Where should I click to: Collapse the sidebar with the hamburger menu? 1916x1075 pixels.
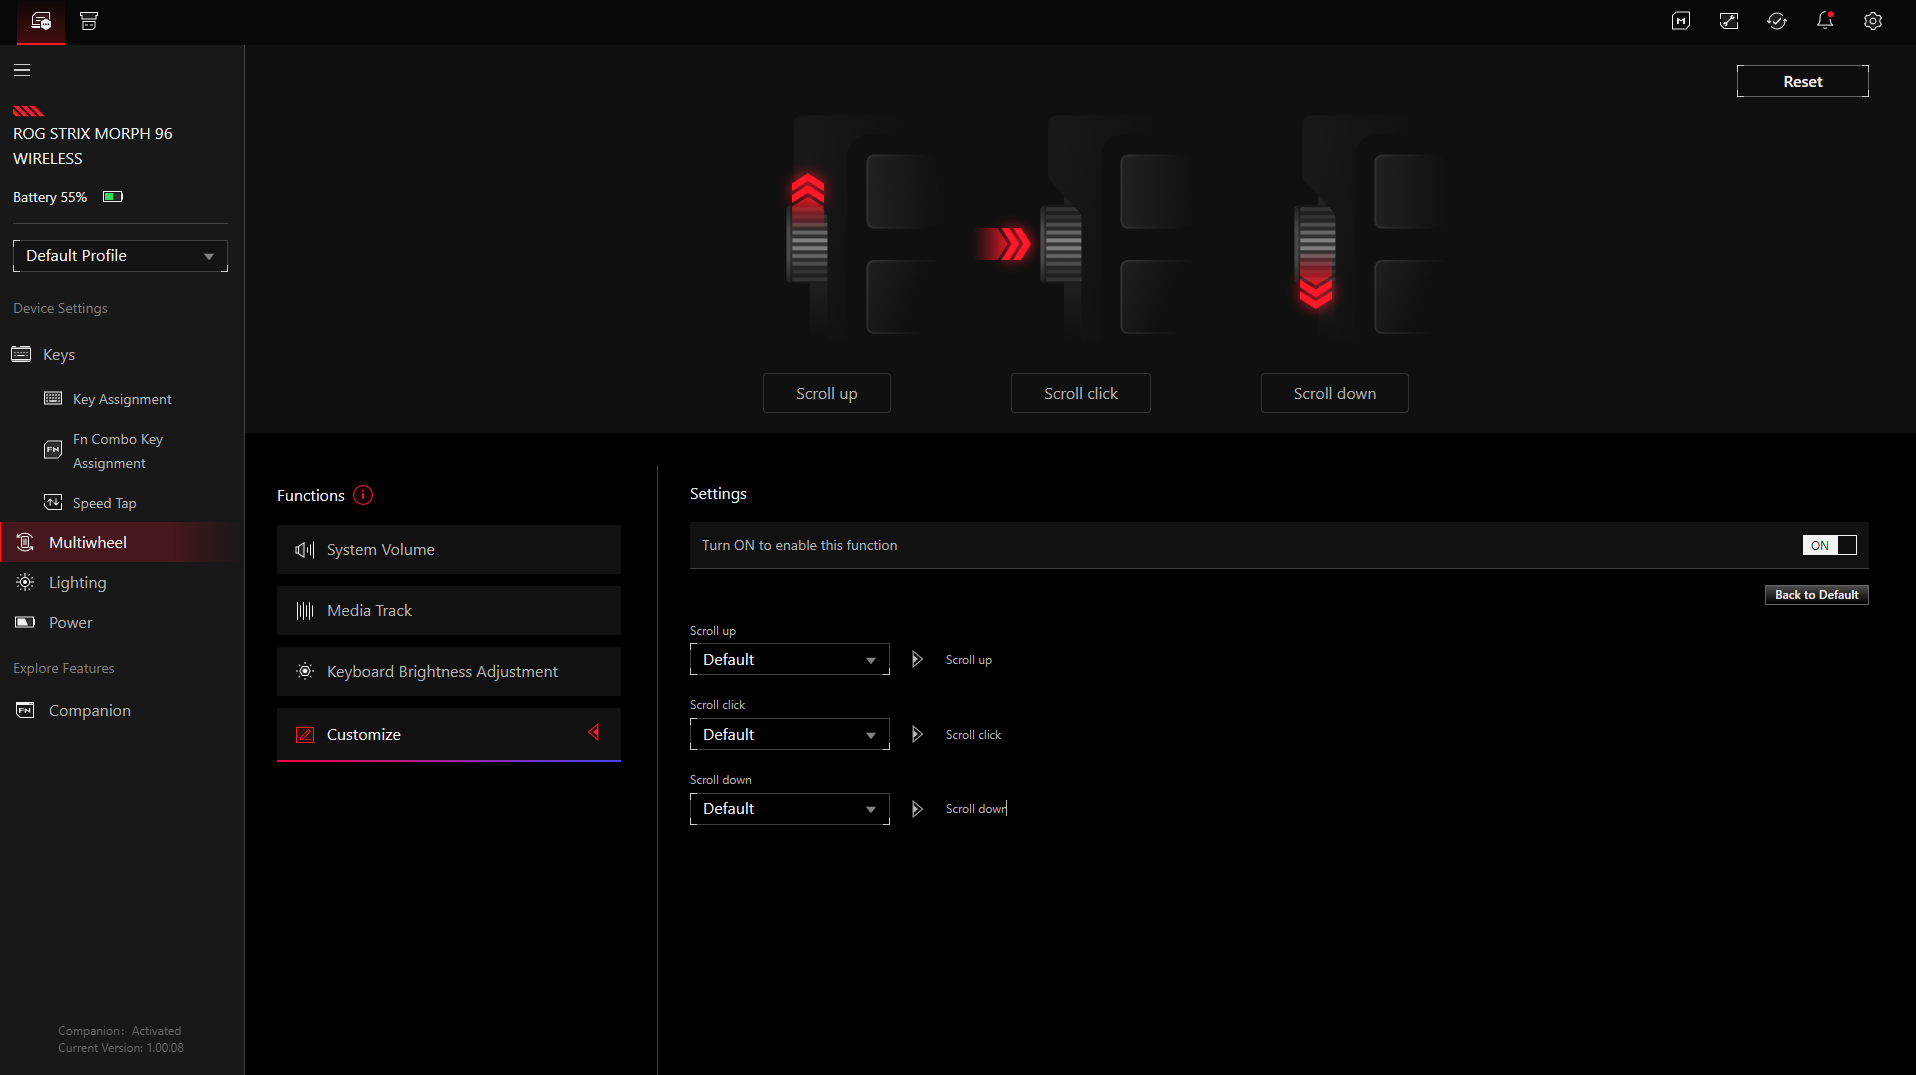[21, 70]
